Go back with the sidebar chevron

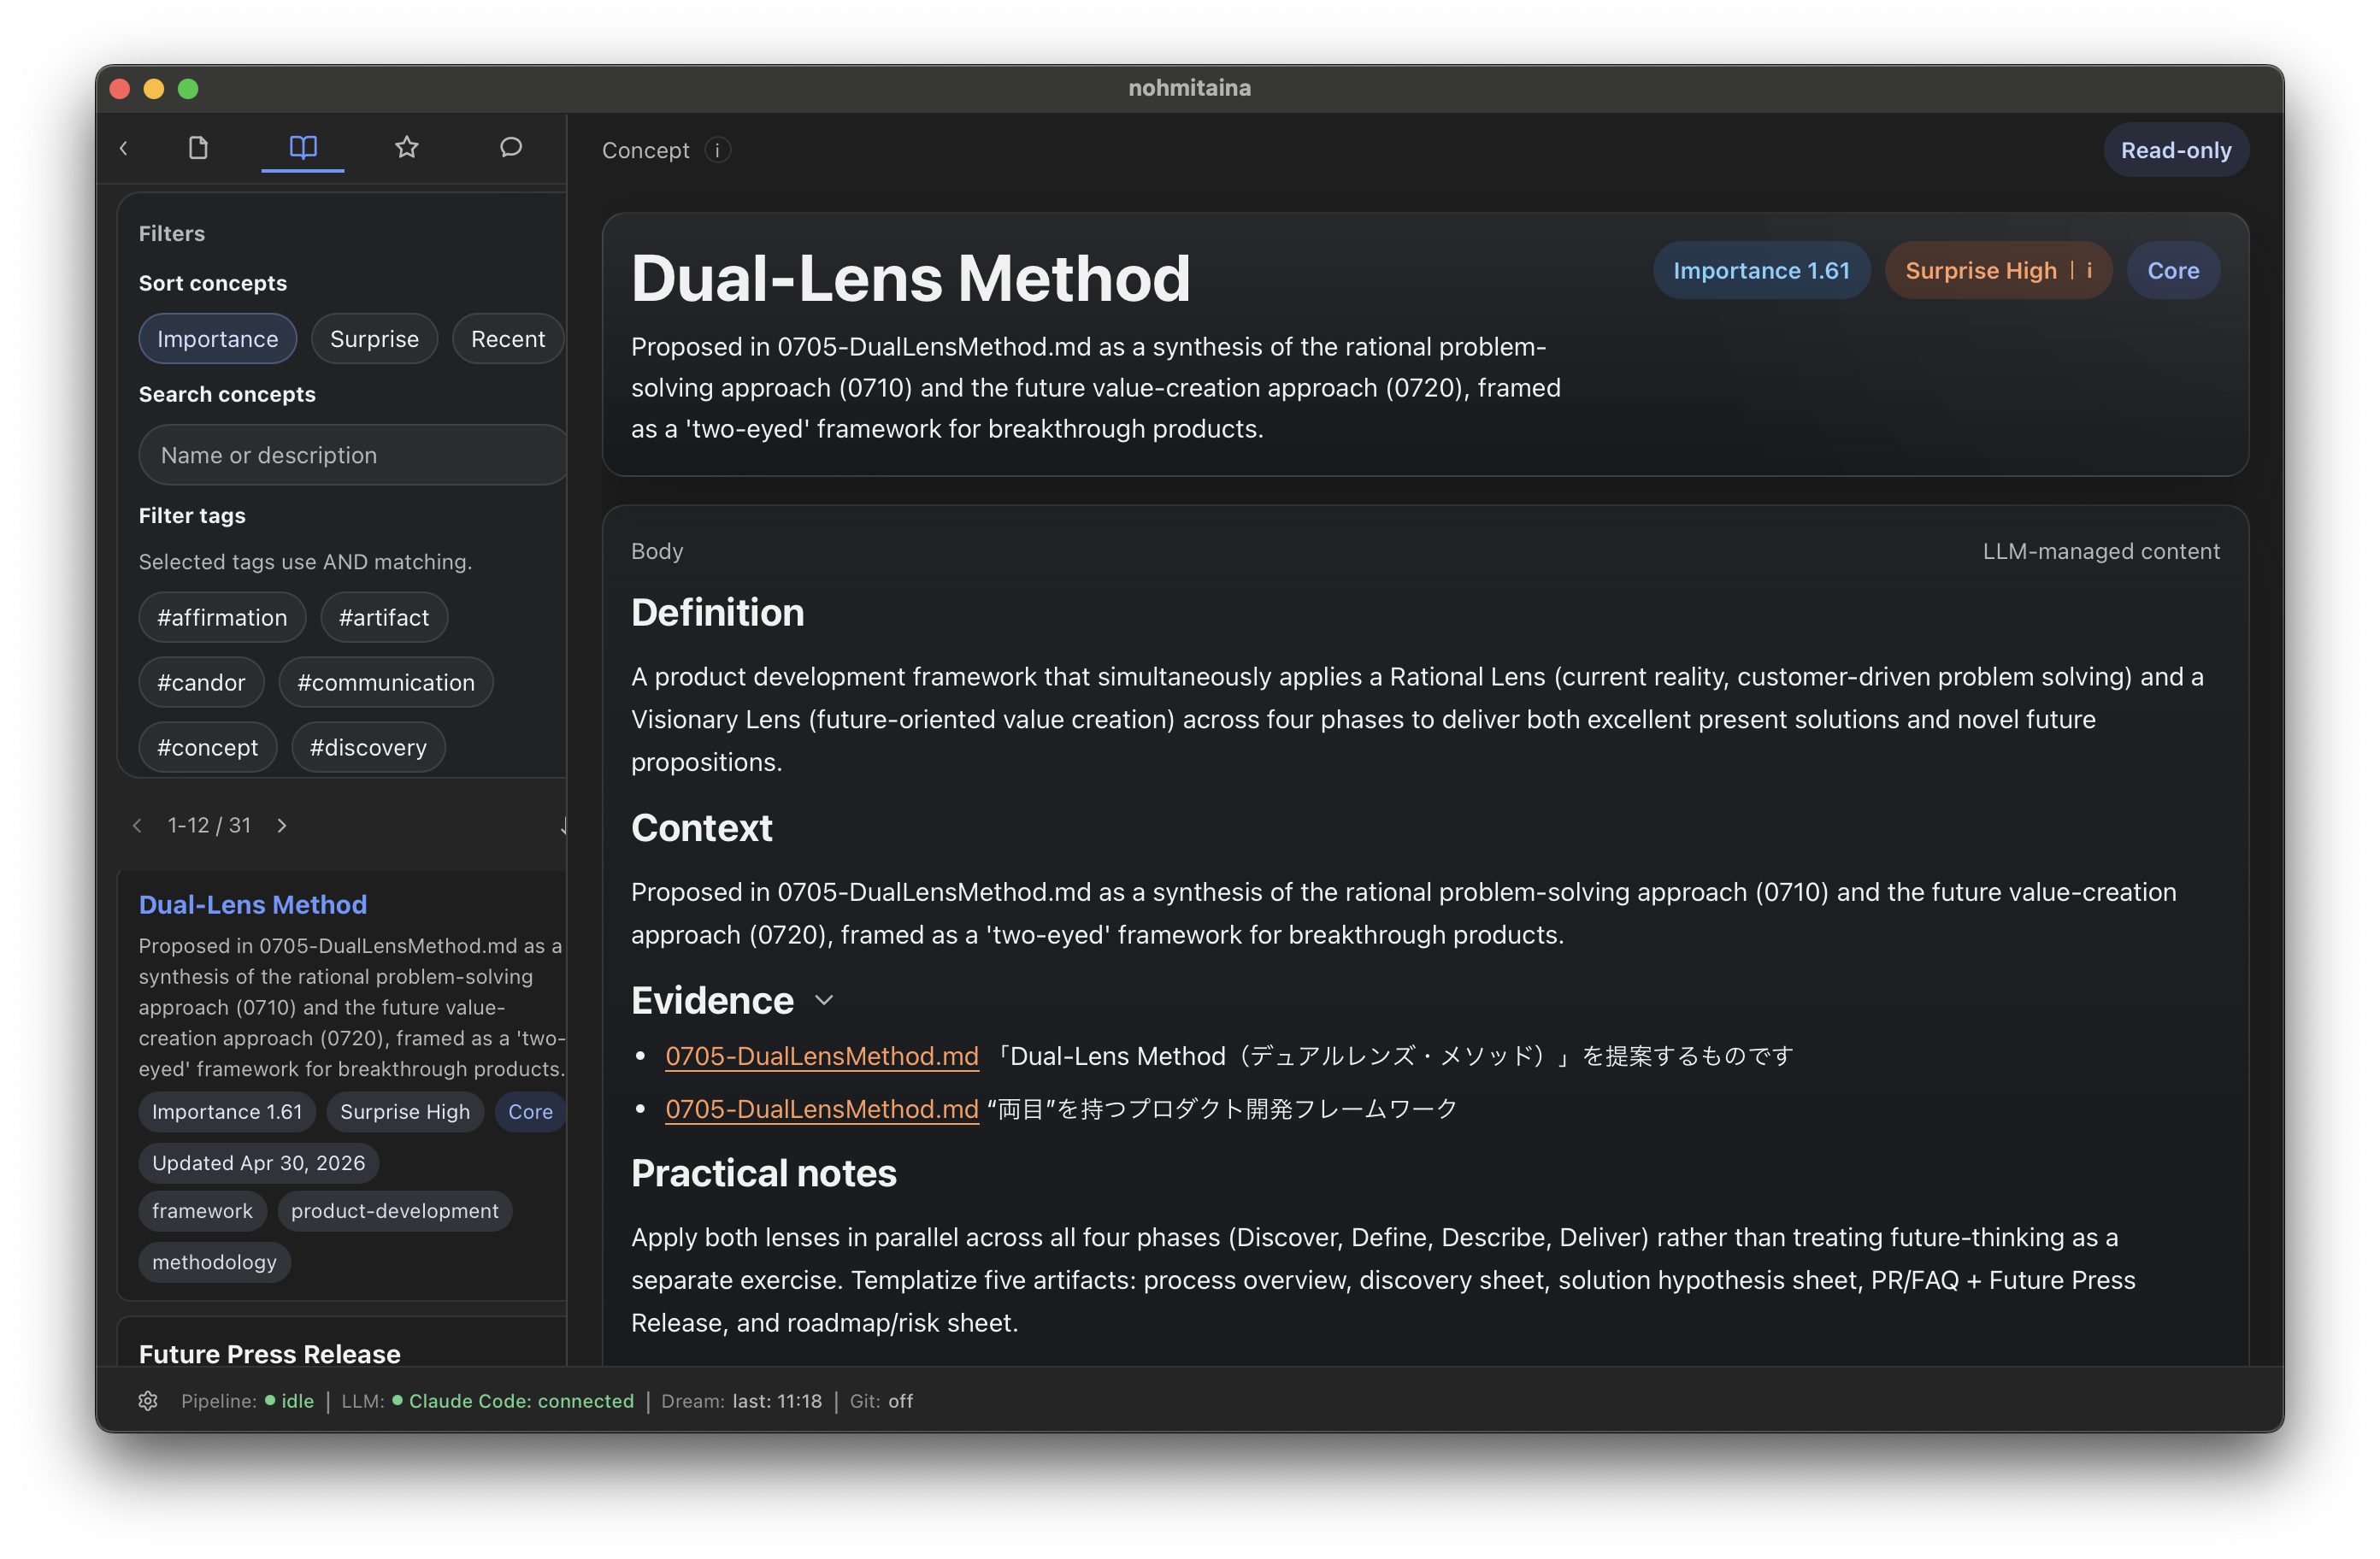point(124,148)
